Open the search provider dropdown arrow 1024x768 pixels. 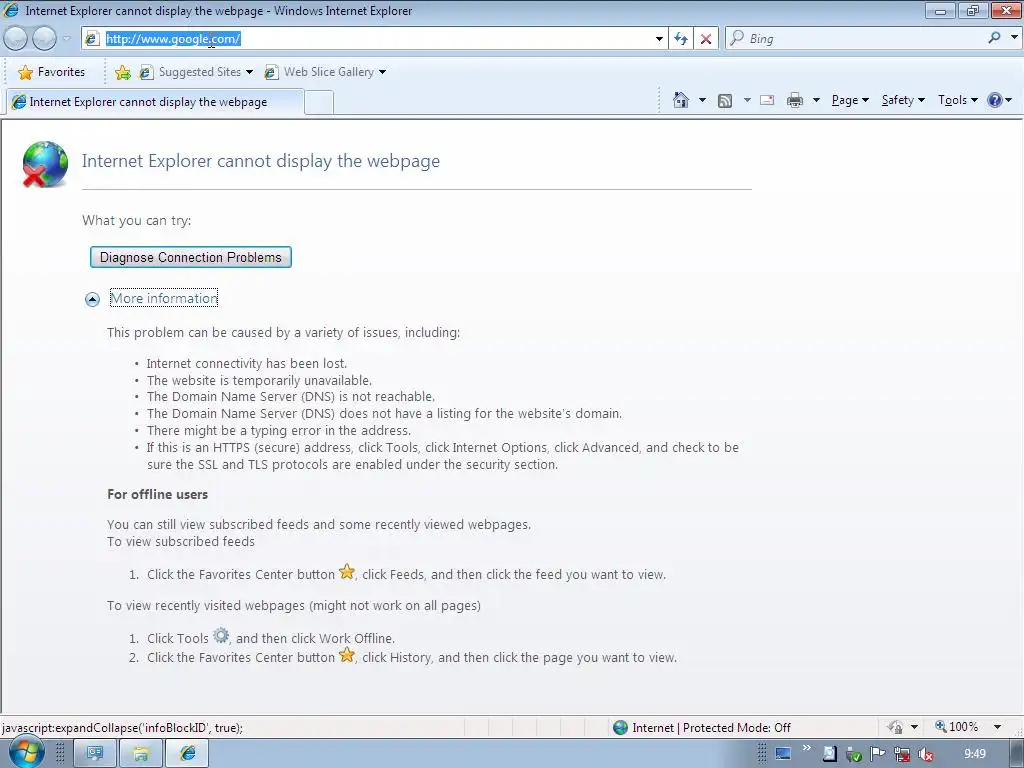[x=1014, y=37]
